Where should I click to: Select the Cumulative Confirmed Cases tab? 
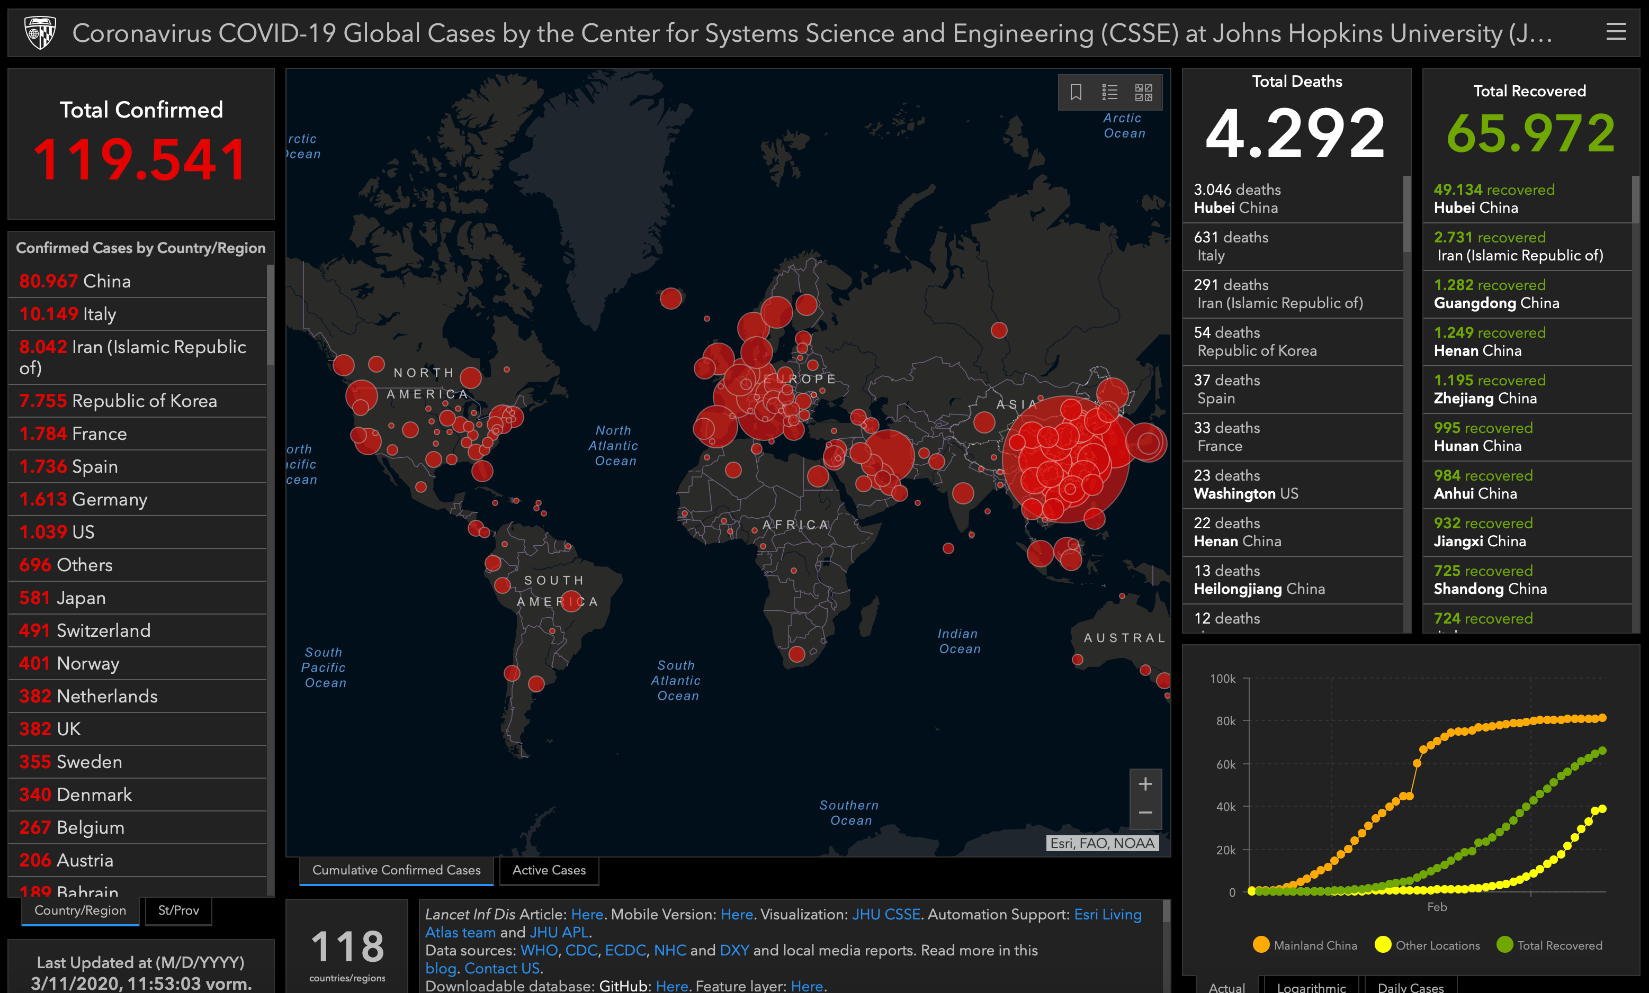(x=396, y=870)
